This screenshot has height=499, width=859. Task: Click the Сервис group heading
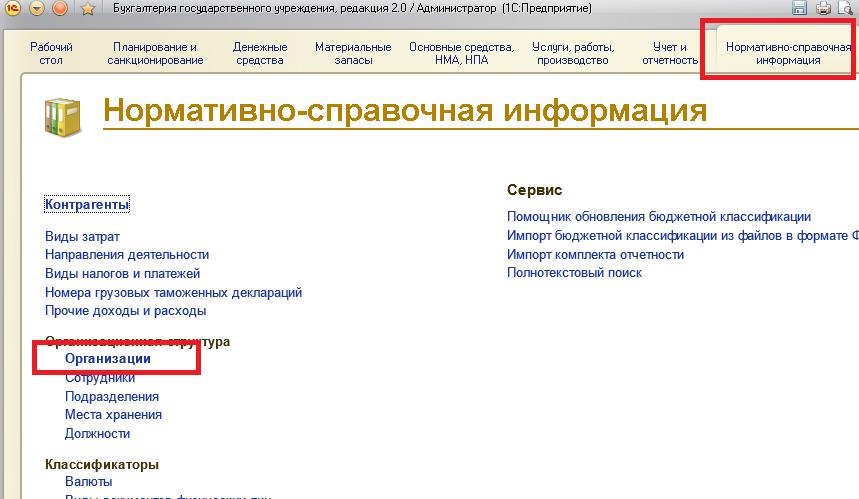coord(535,190)
